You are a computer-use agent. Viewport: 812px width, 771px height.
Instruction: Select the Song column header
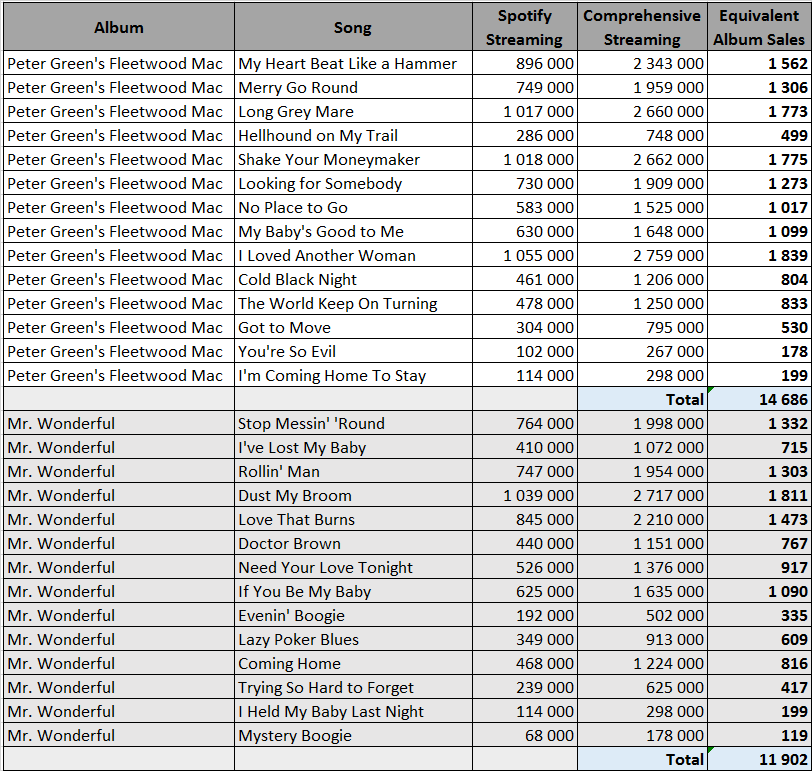coord(353,27)
